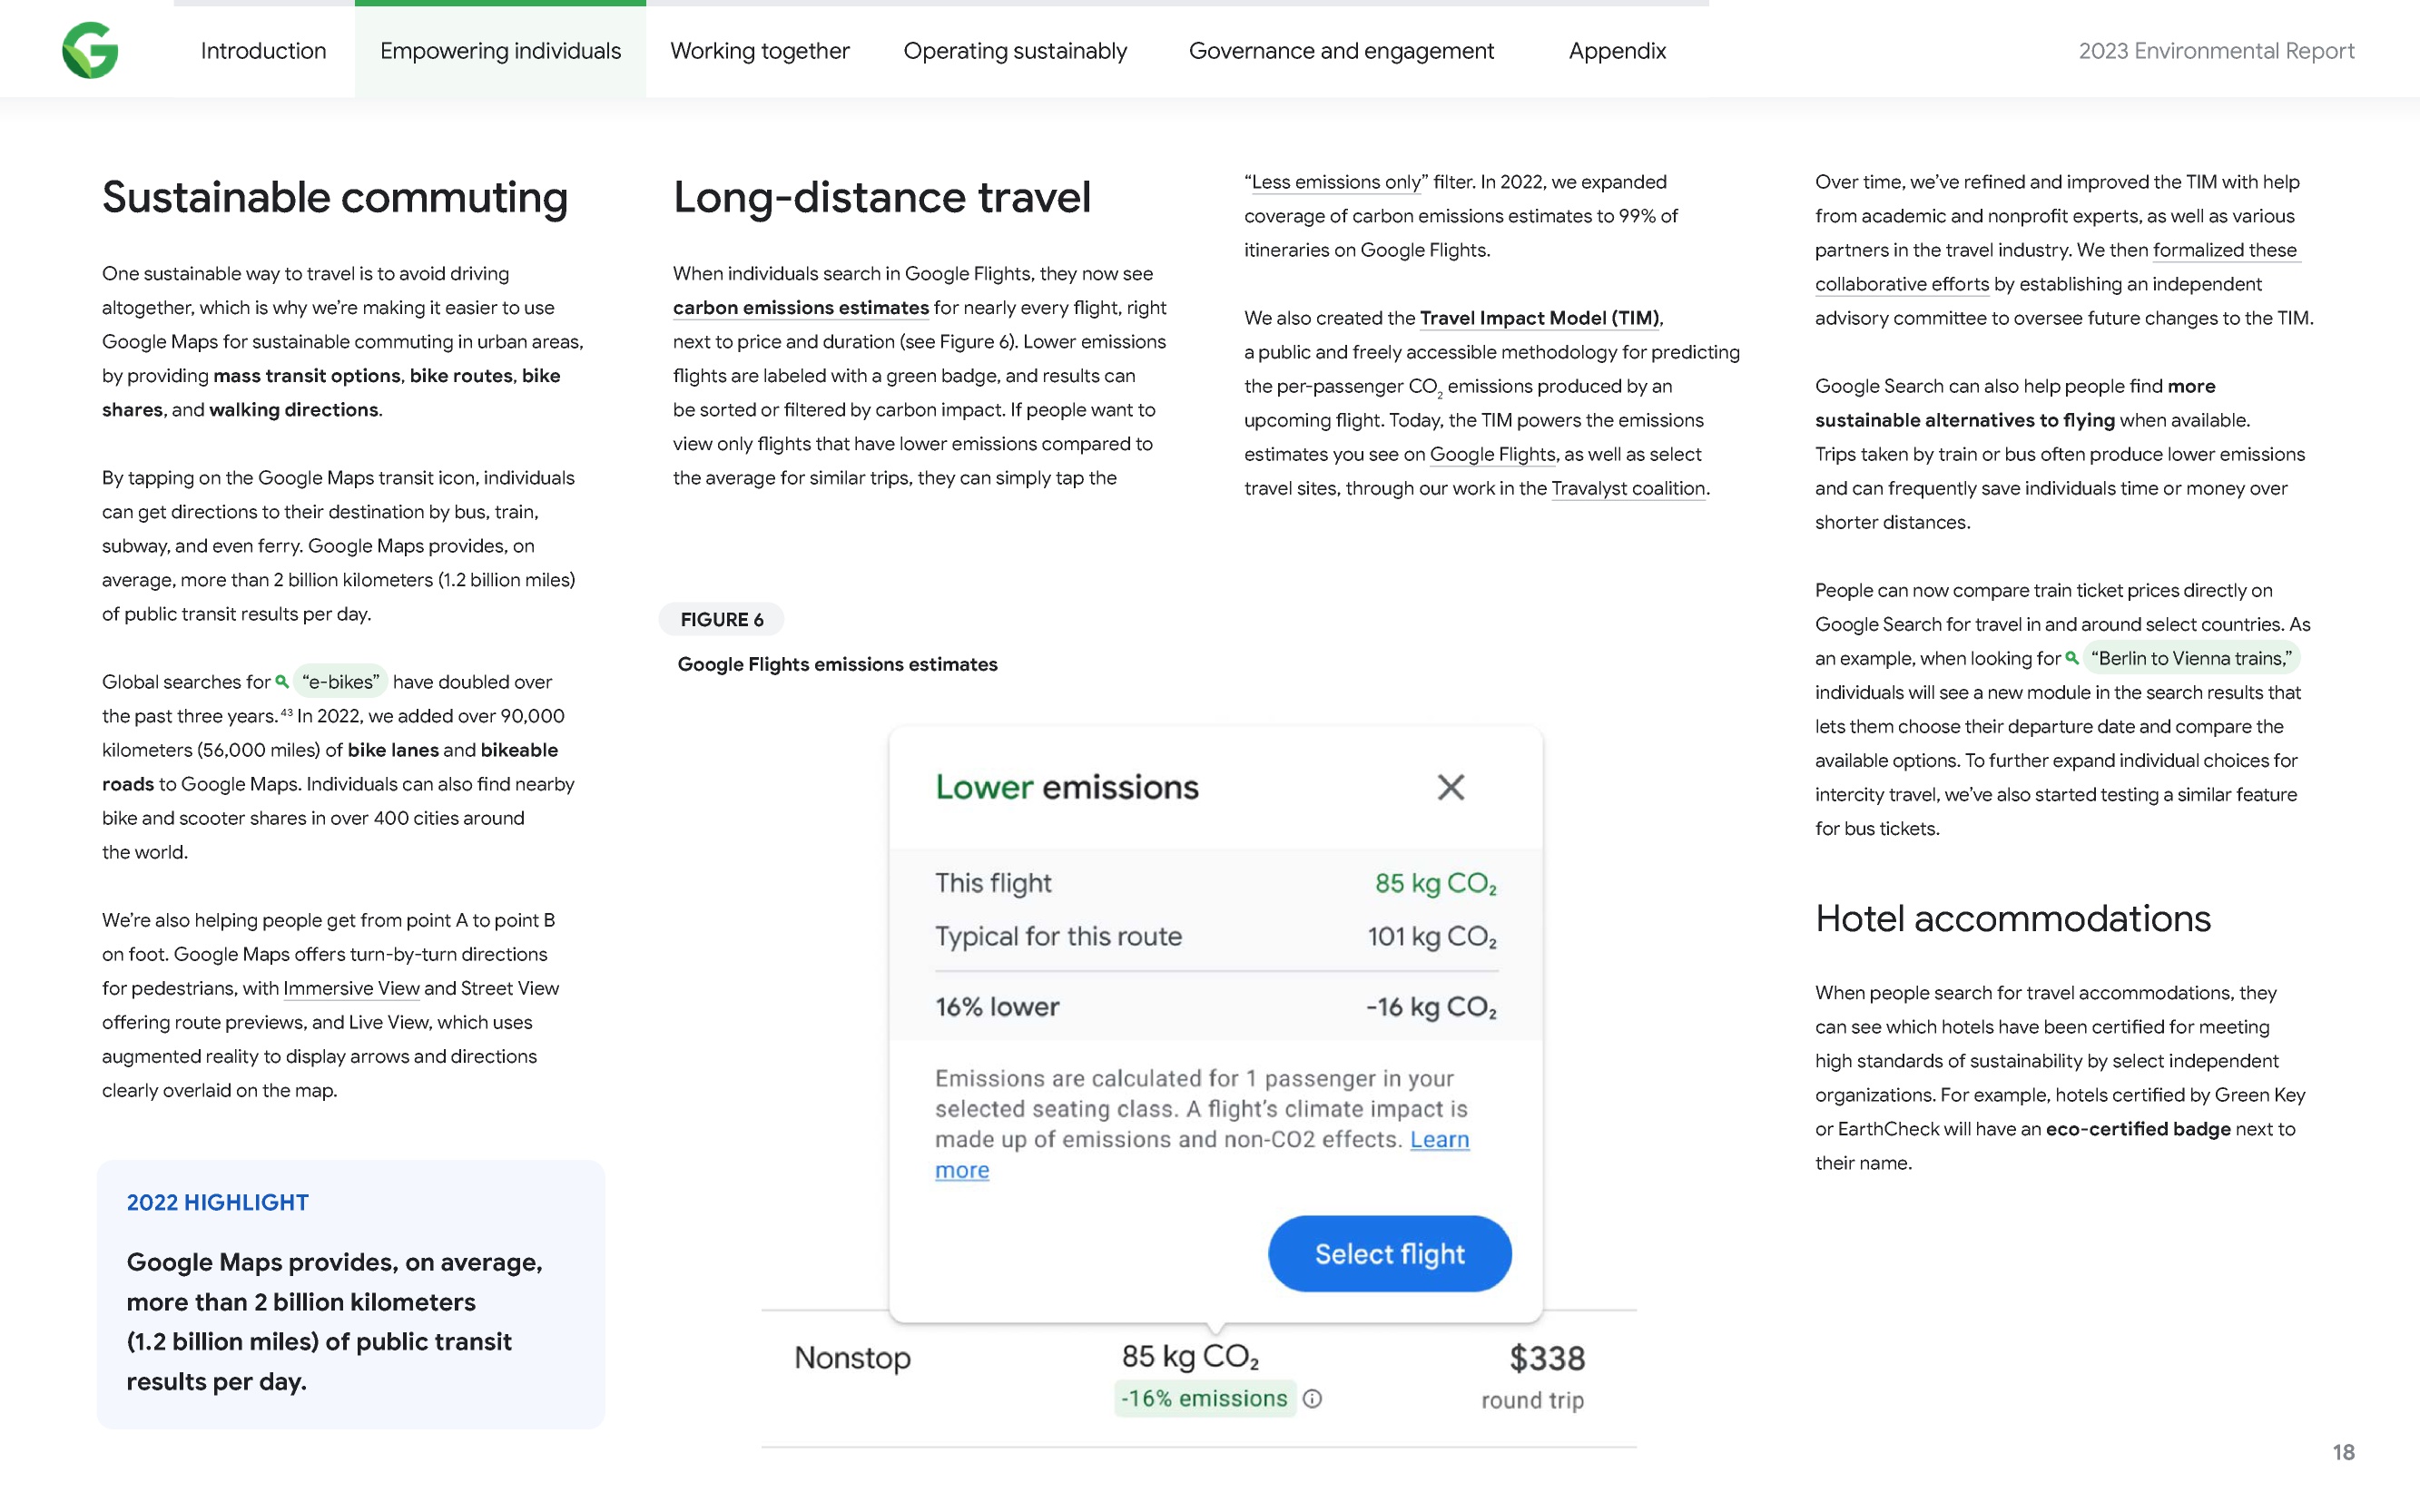
Task: Click the info icon beside -16% emissions
Action: coord(1312,1399)
